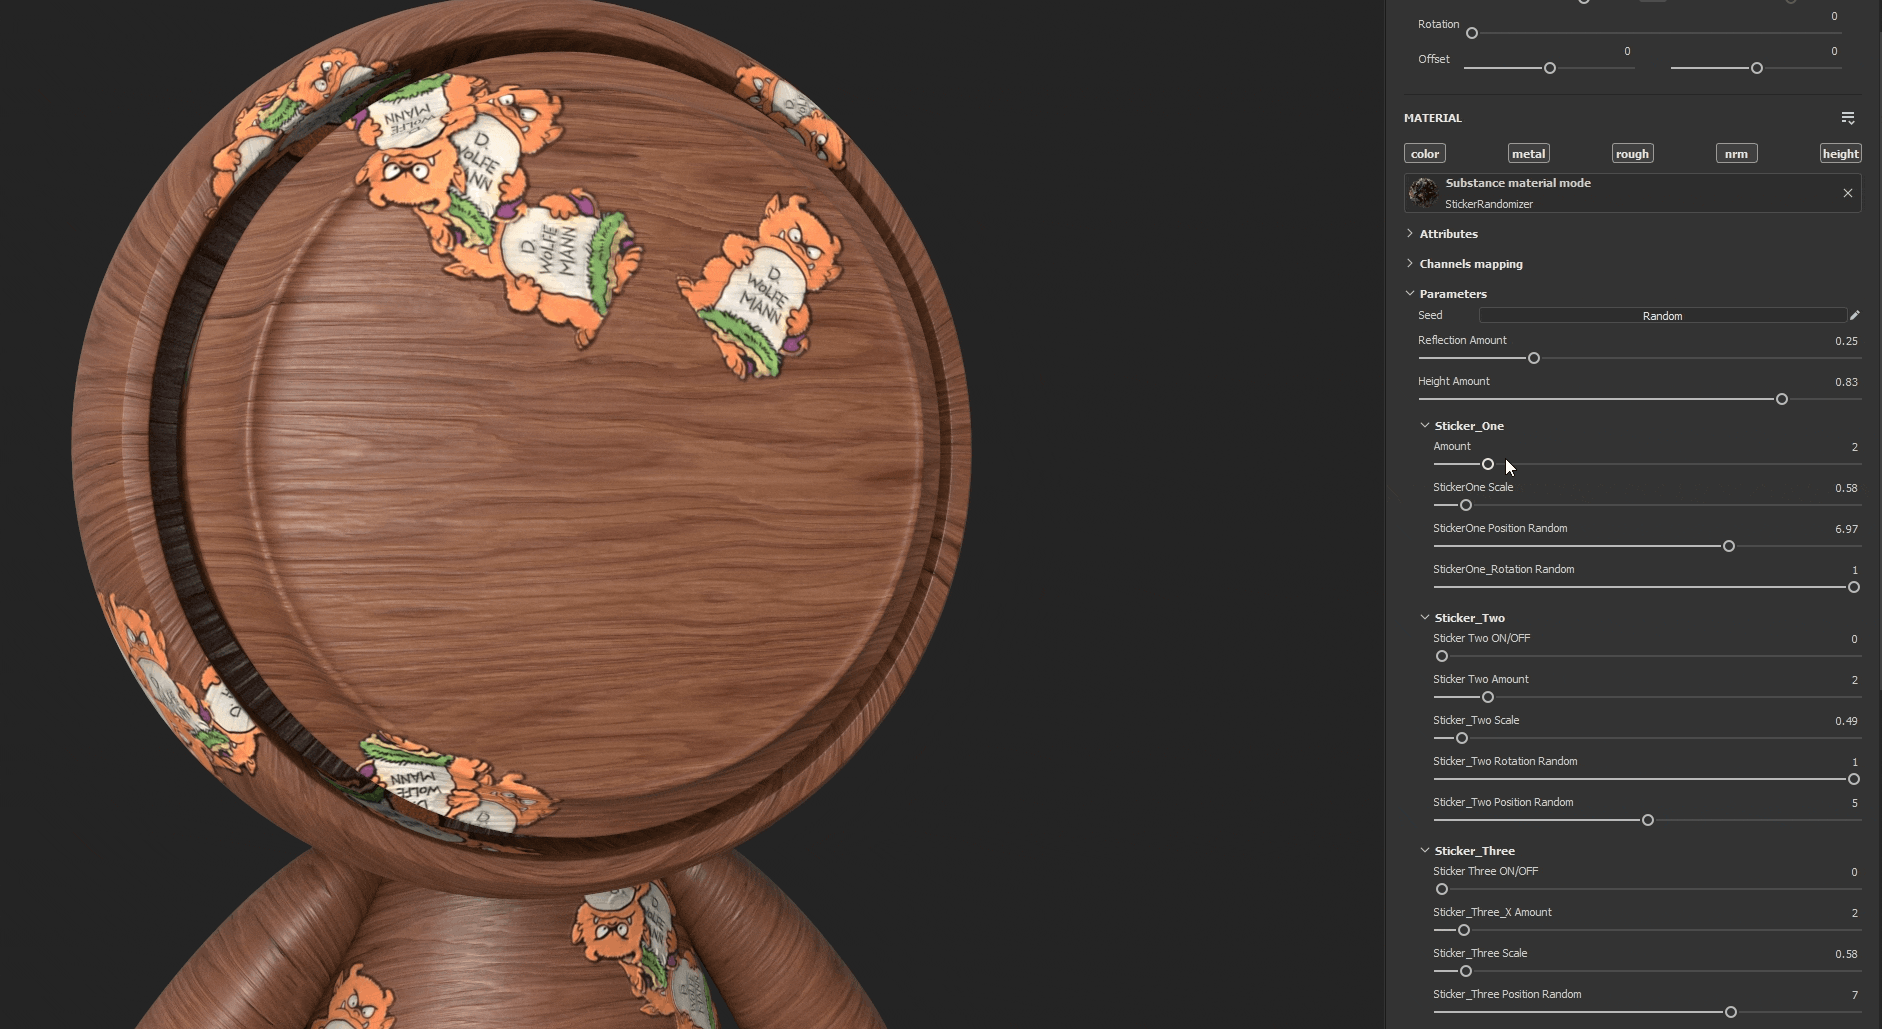Click the second Offset slider handle
Image resolution: width=1882 pixels, height=1029 pixels.
tap(1757, 68)
